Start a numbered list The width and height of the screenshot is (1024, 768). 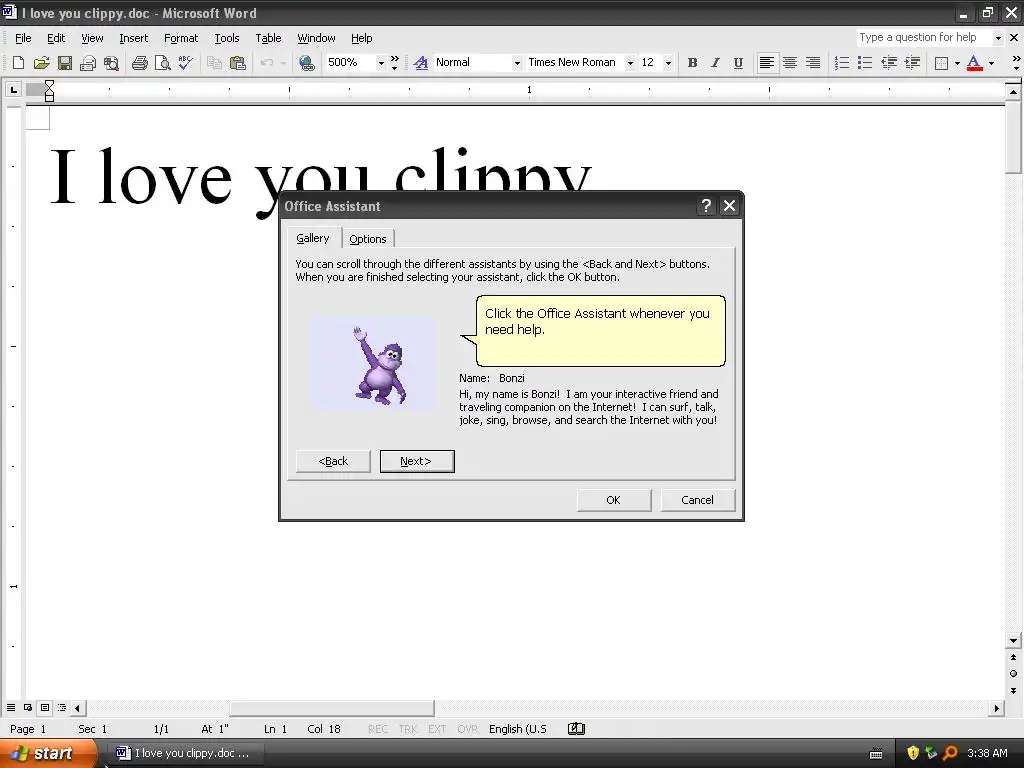[x=842, y=63]
